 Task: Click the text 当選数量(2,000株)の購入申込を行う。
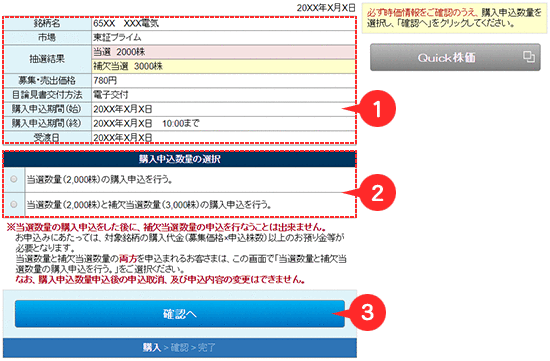pos(100,180)
